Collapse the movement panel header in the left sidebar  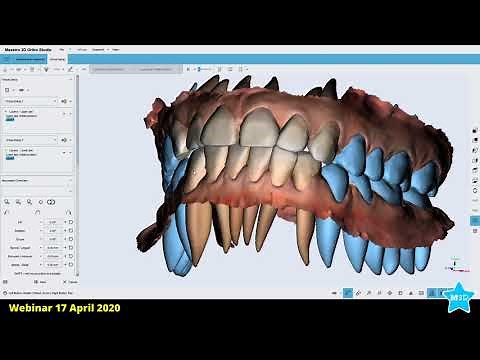[70, 180]
